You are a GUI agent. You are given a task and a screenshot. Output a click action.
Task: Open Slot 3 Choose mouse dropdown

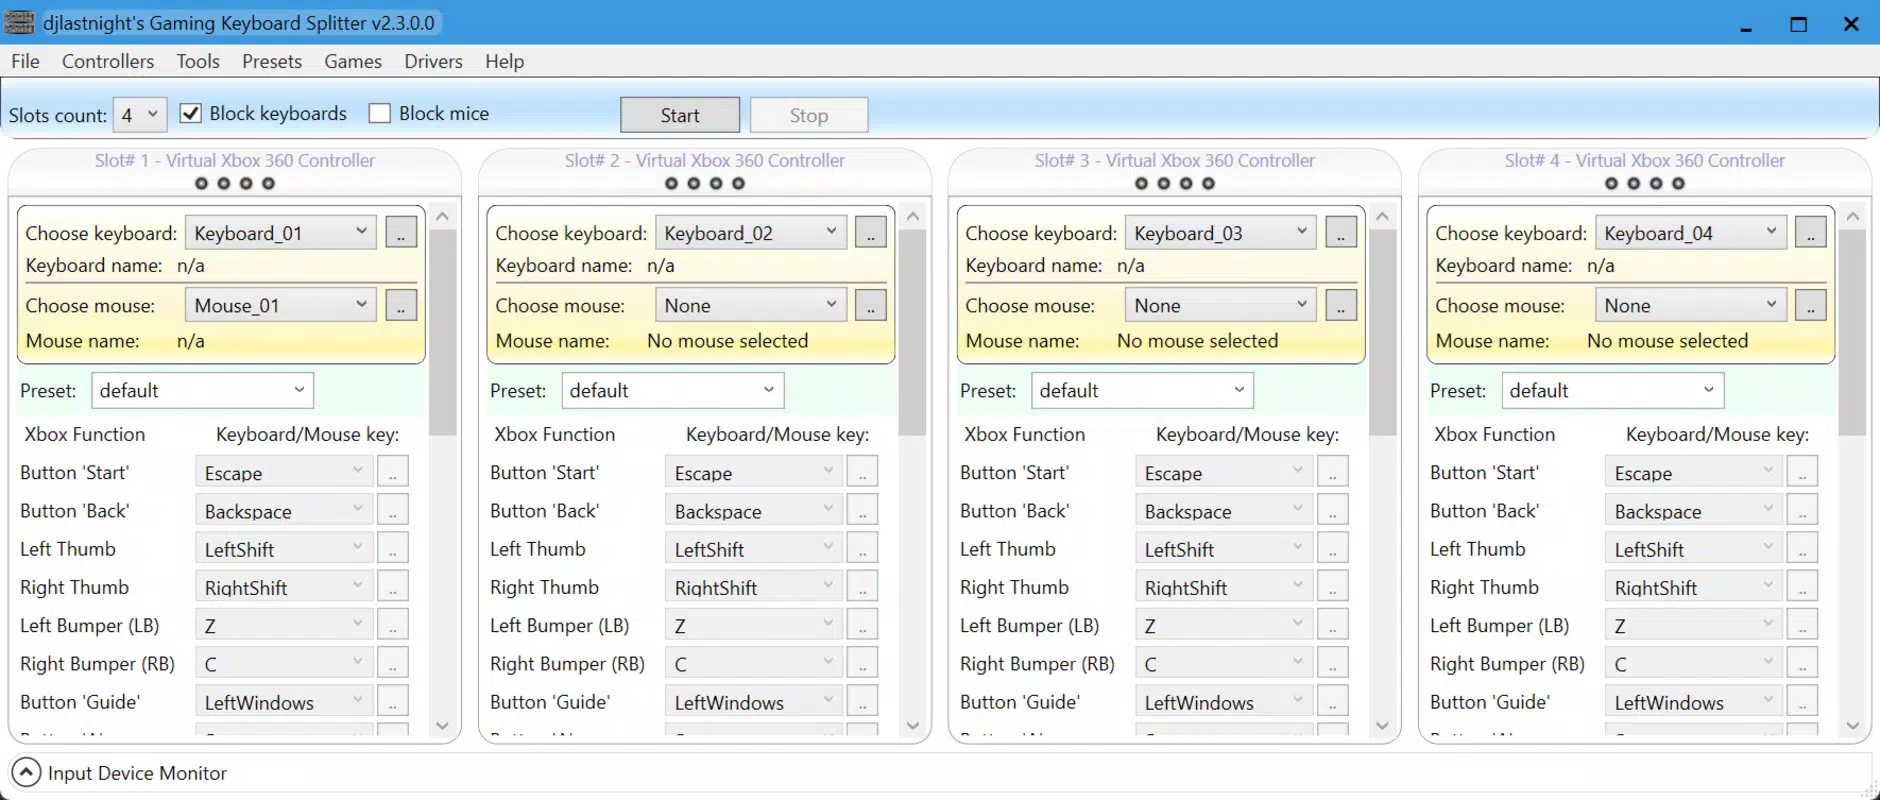click(x=1221, y=305)
